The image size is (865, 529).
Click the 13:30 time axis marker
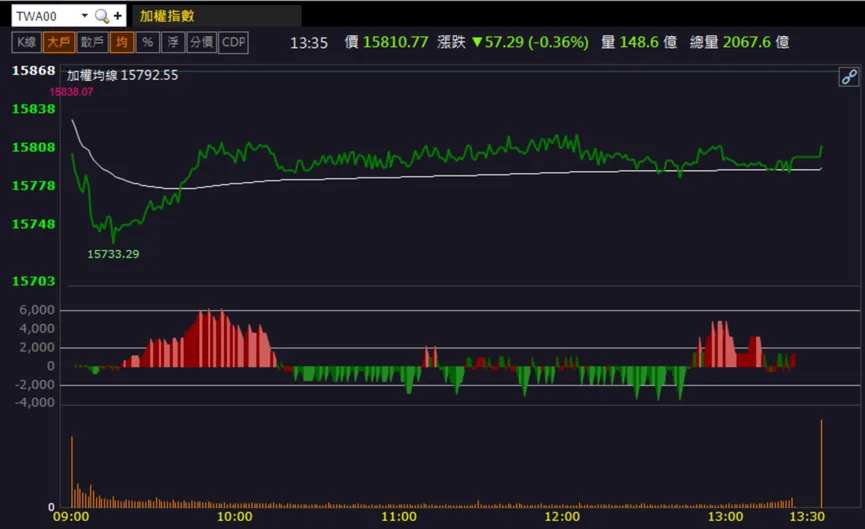pyautogui.click(x=807, y=517)
